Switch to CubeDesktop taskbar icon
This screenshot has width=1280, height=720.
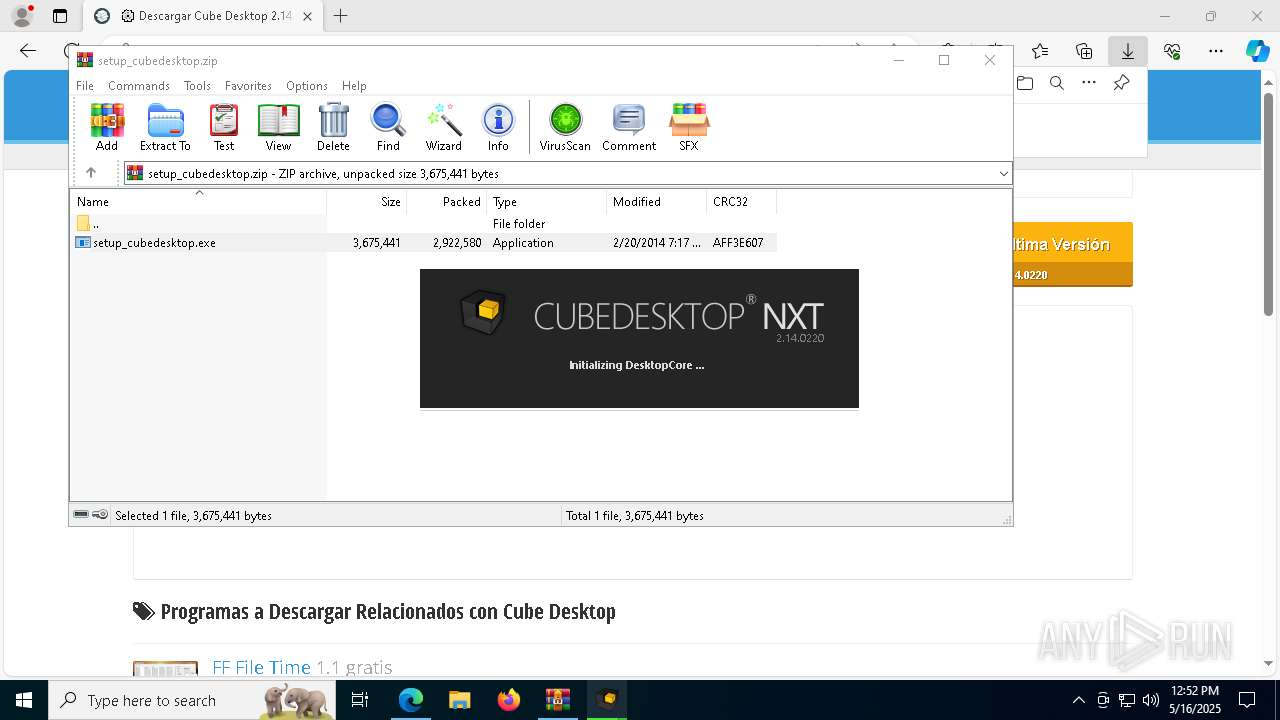pyautogui.click(x=606, y=700)
